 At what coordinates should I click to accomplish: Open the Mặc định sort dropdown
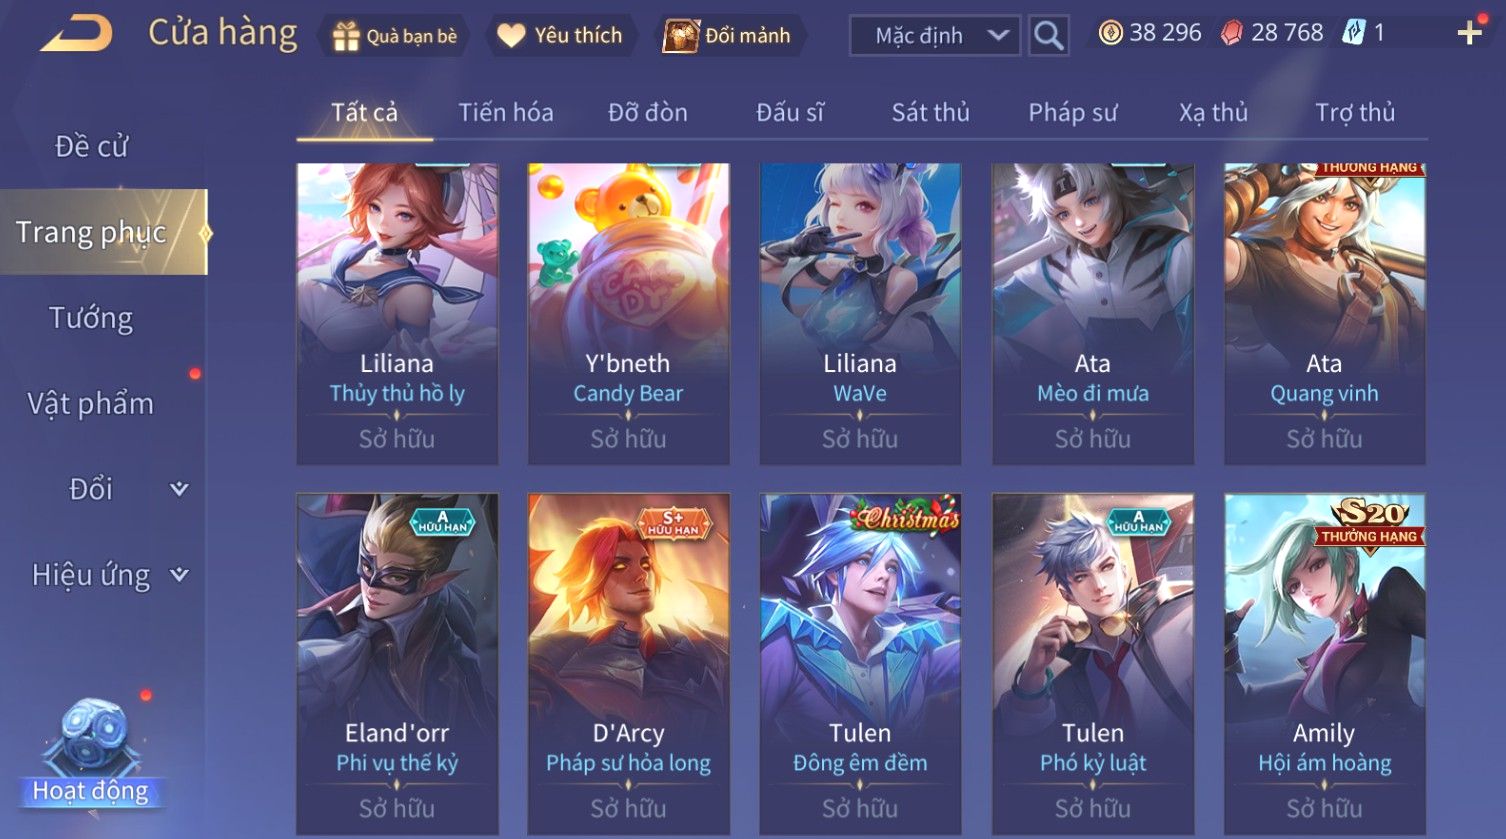pyautogui.click(x=935, y=36)
